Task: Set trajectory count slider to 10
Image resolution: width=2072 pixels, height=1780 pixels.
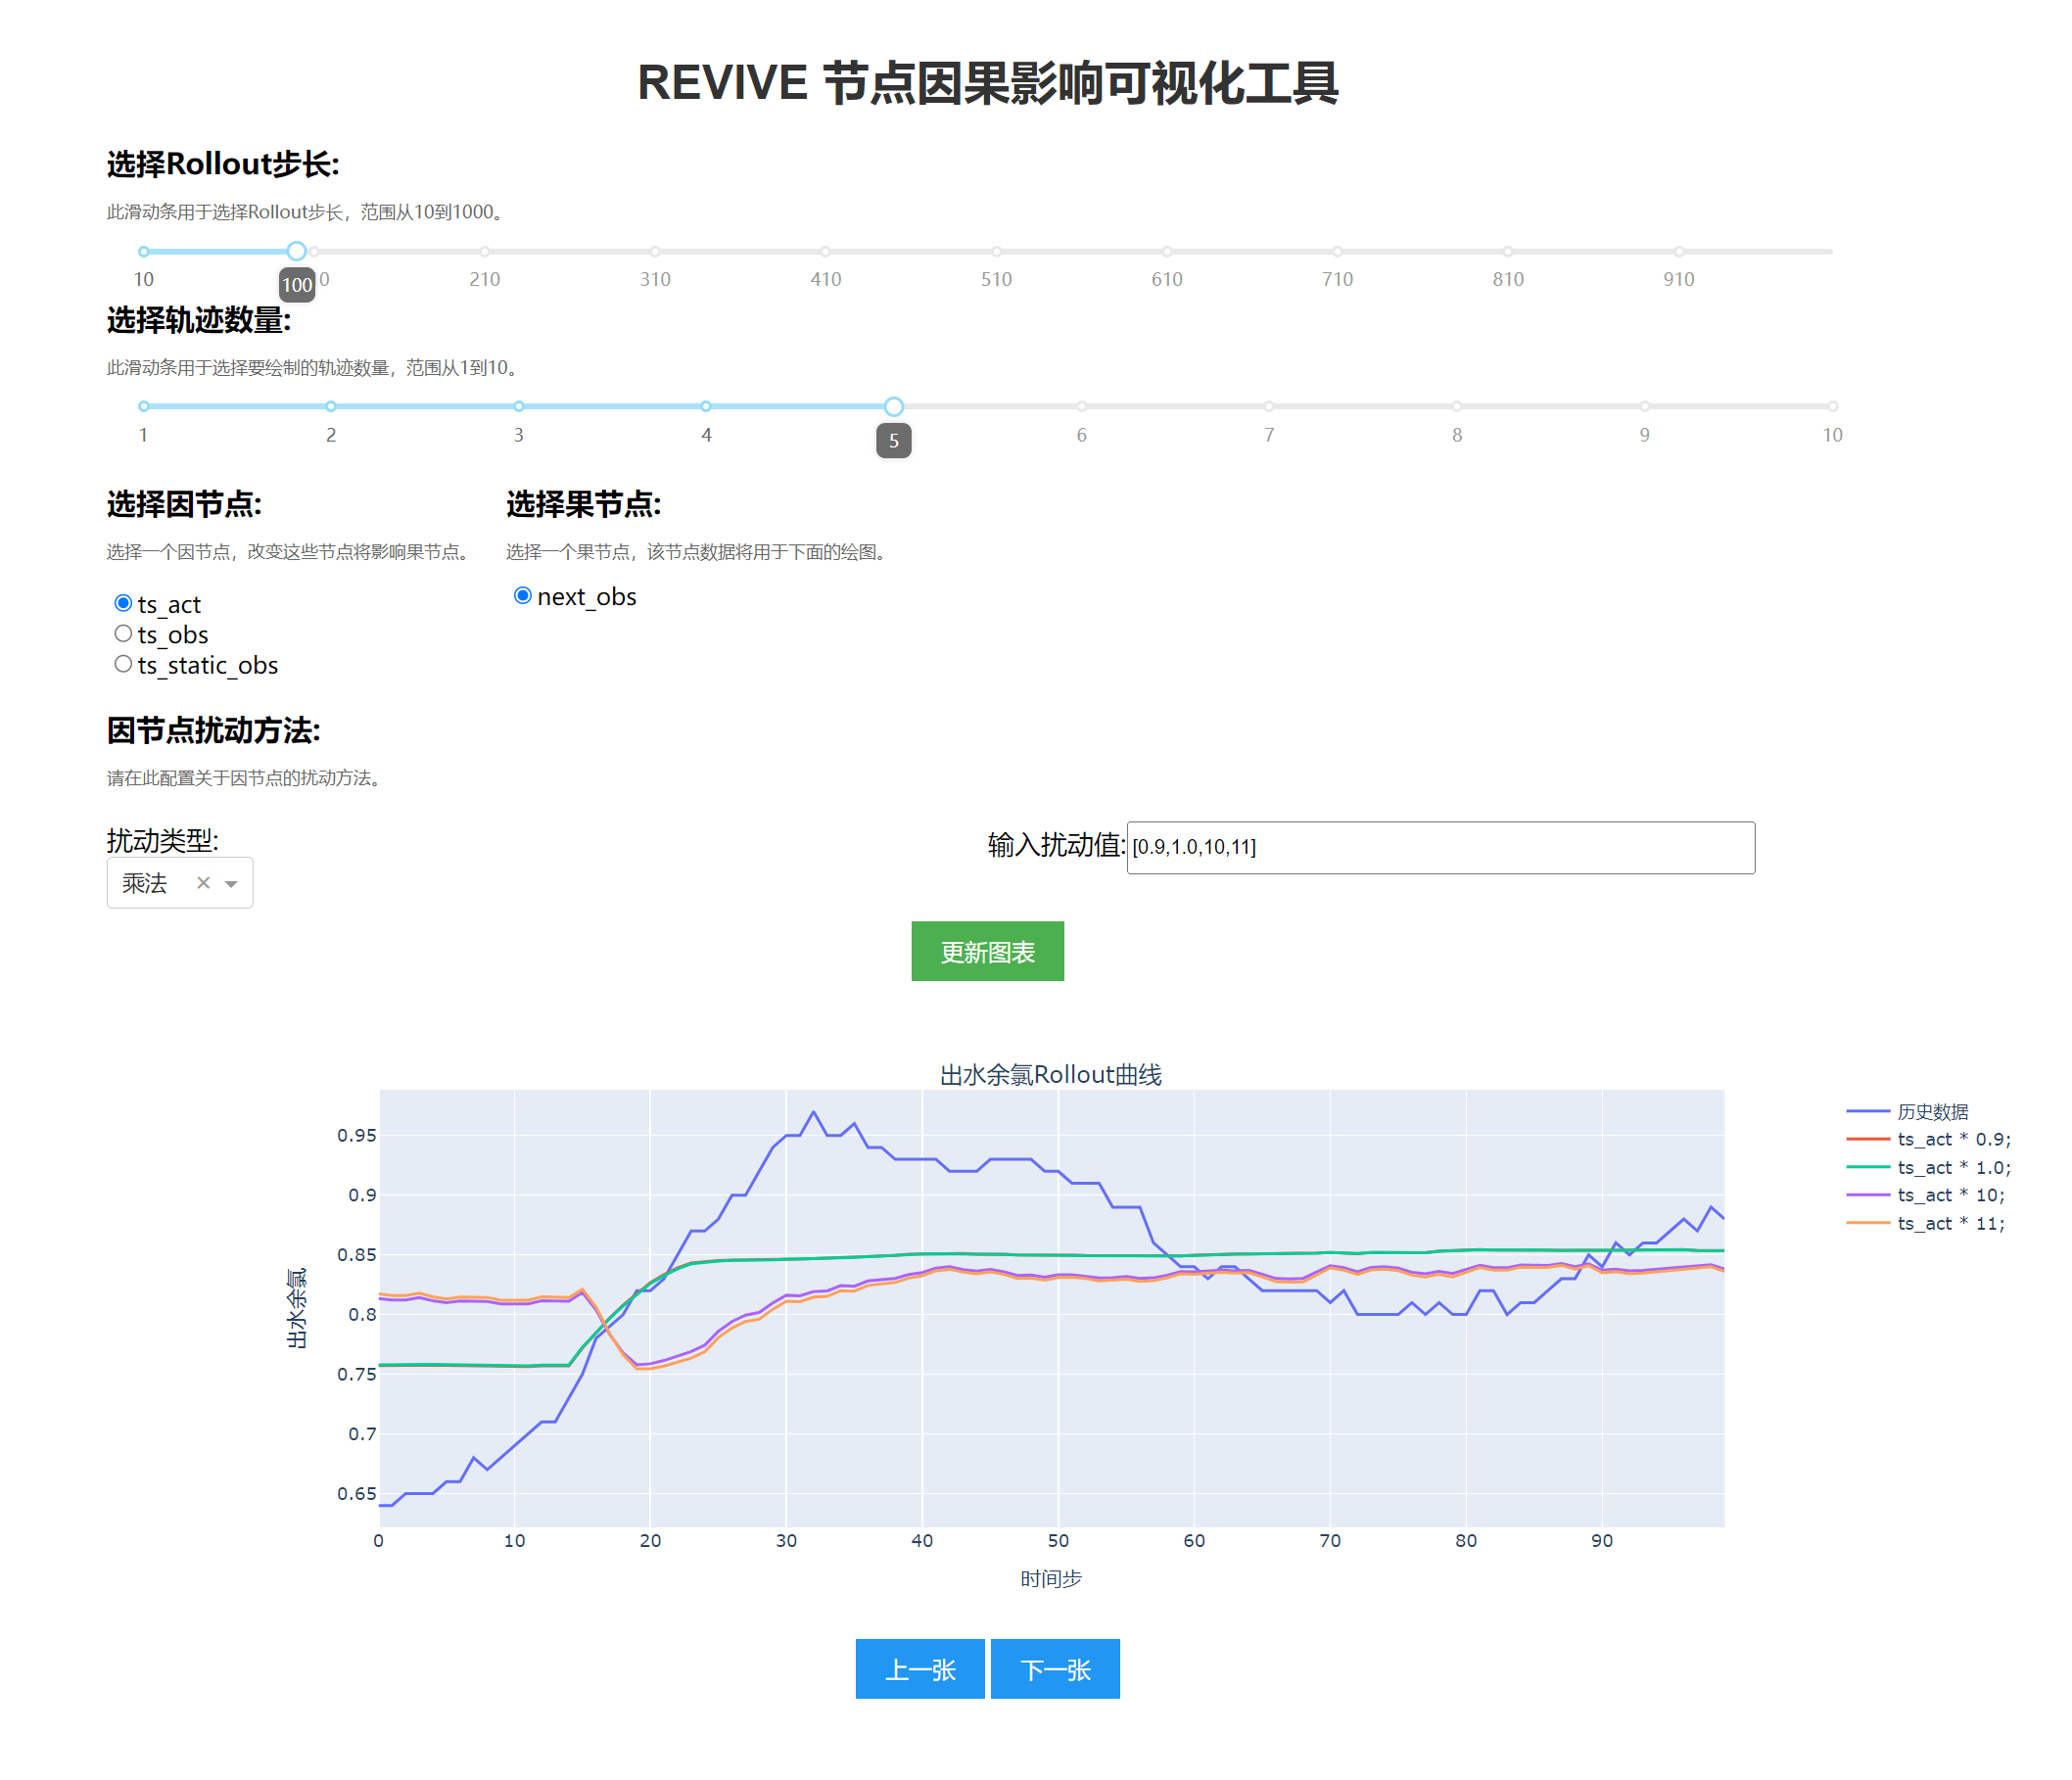Action: [1832, 406]
